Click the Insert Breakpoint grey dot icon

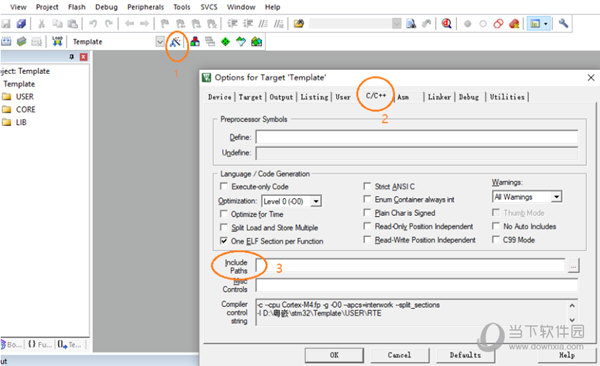pyautogui.click(x=467, y=24)
